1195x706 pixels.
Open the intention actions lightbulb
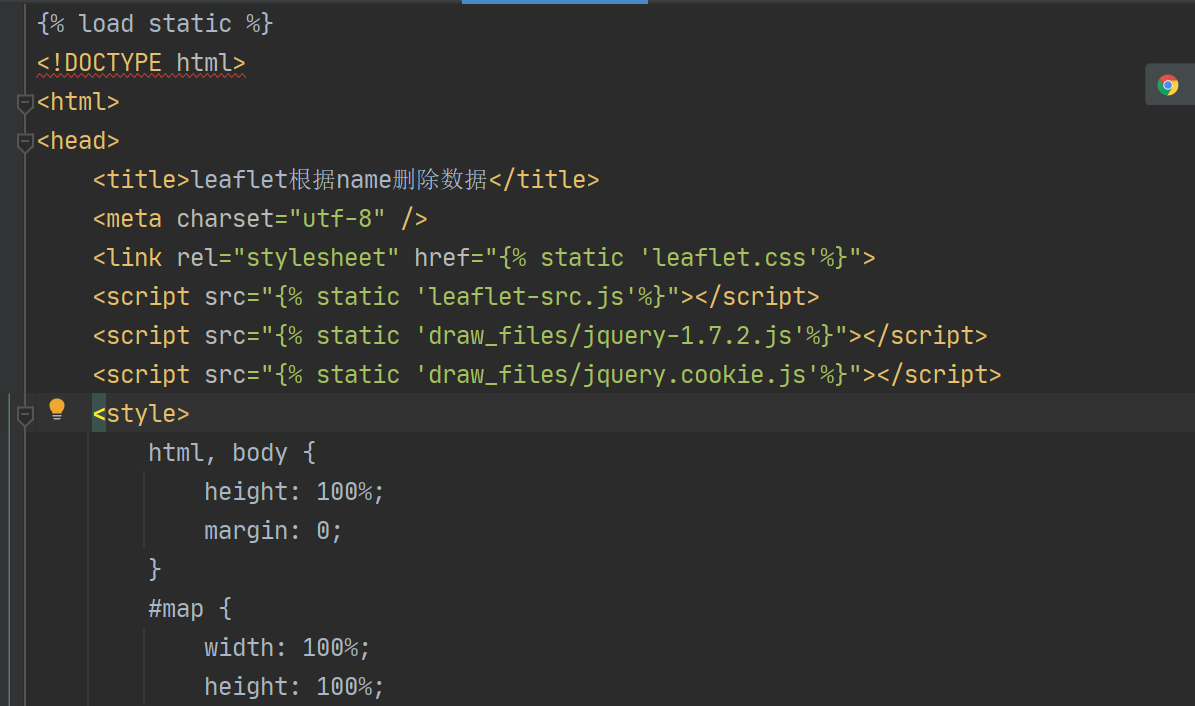pyautogui.click(x=57, y=408)
